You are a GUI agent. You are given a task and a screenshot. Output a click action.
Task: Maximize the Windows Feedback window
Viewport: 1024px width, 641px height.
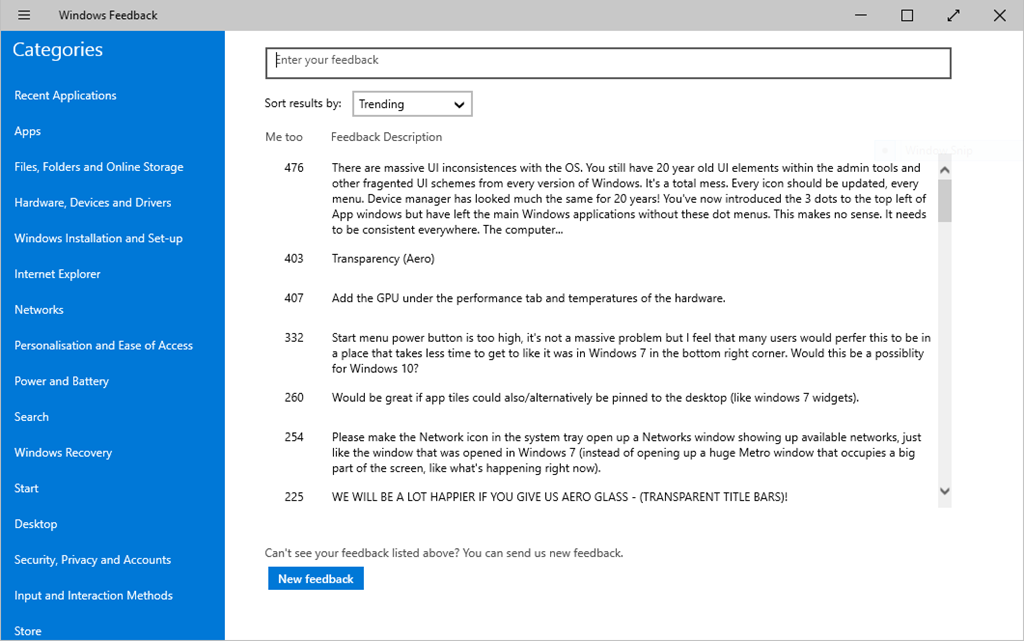pos(907,15)
